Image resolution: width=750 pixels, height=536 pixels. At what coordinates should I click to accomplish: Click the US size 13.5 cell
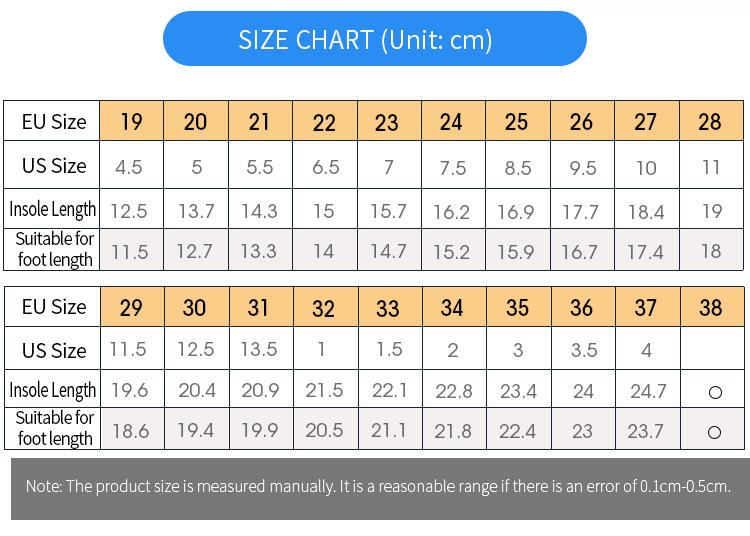coord(259,350)
